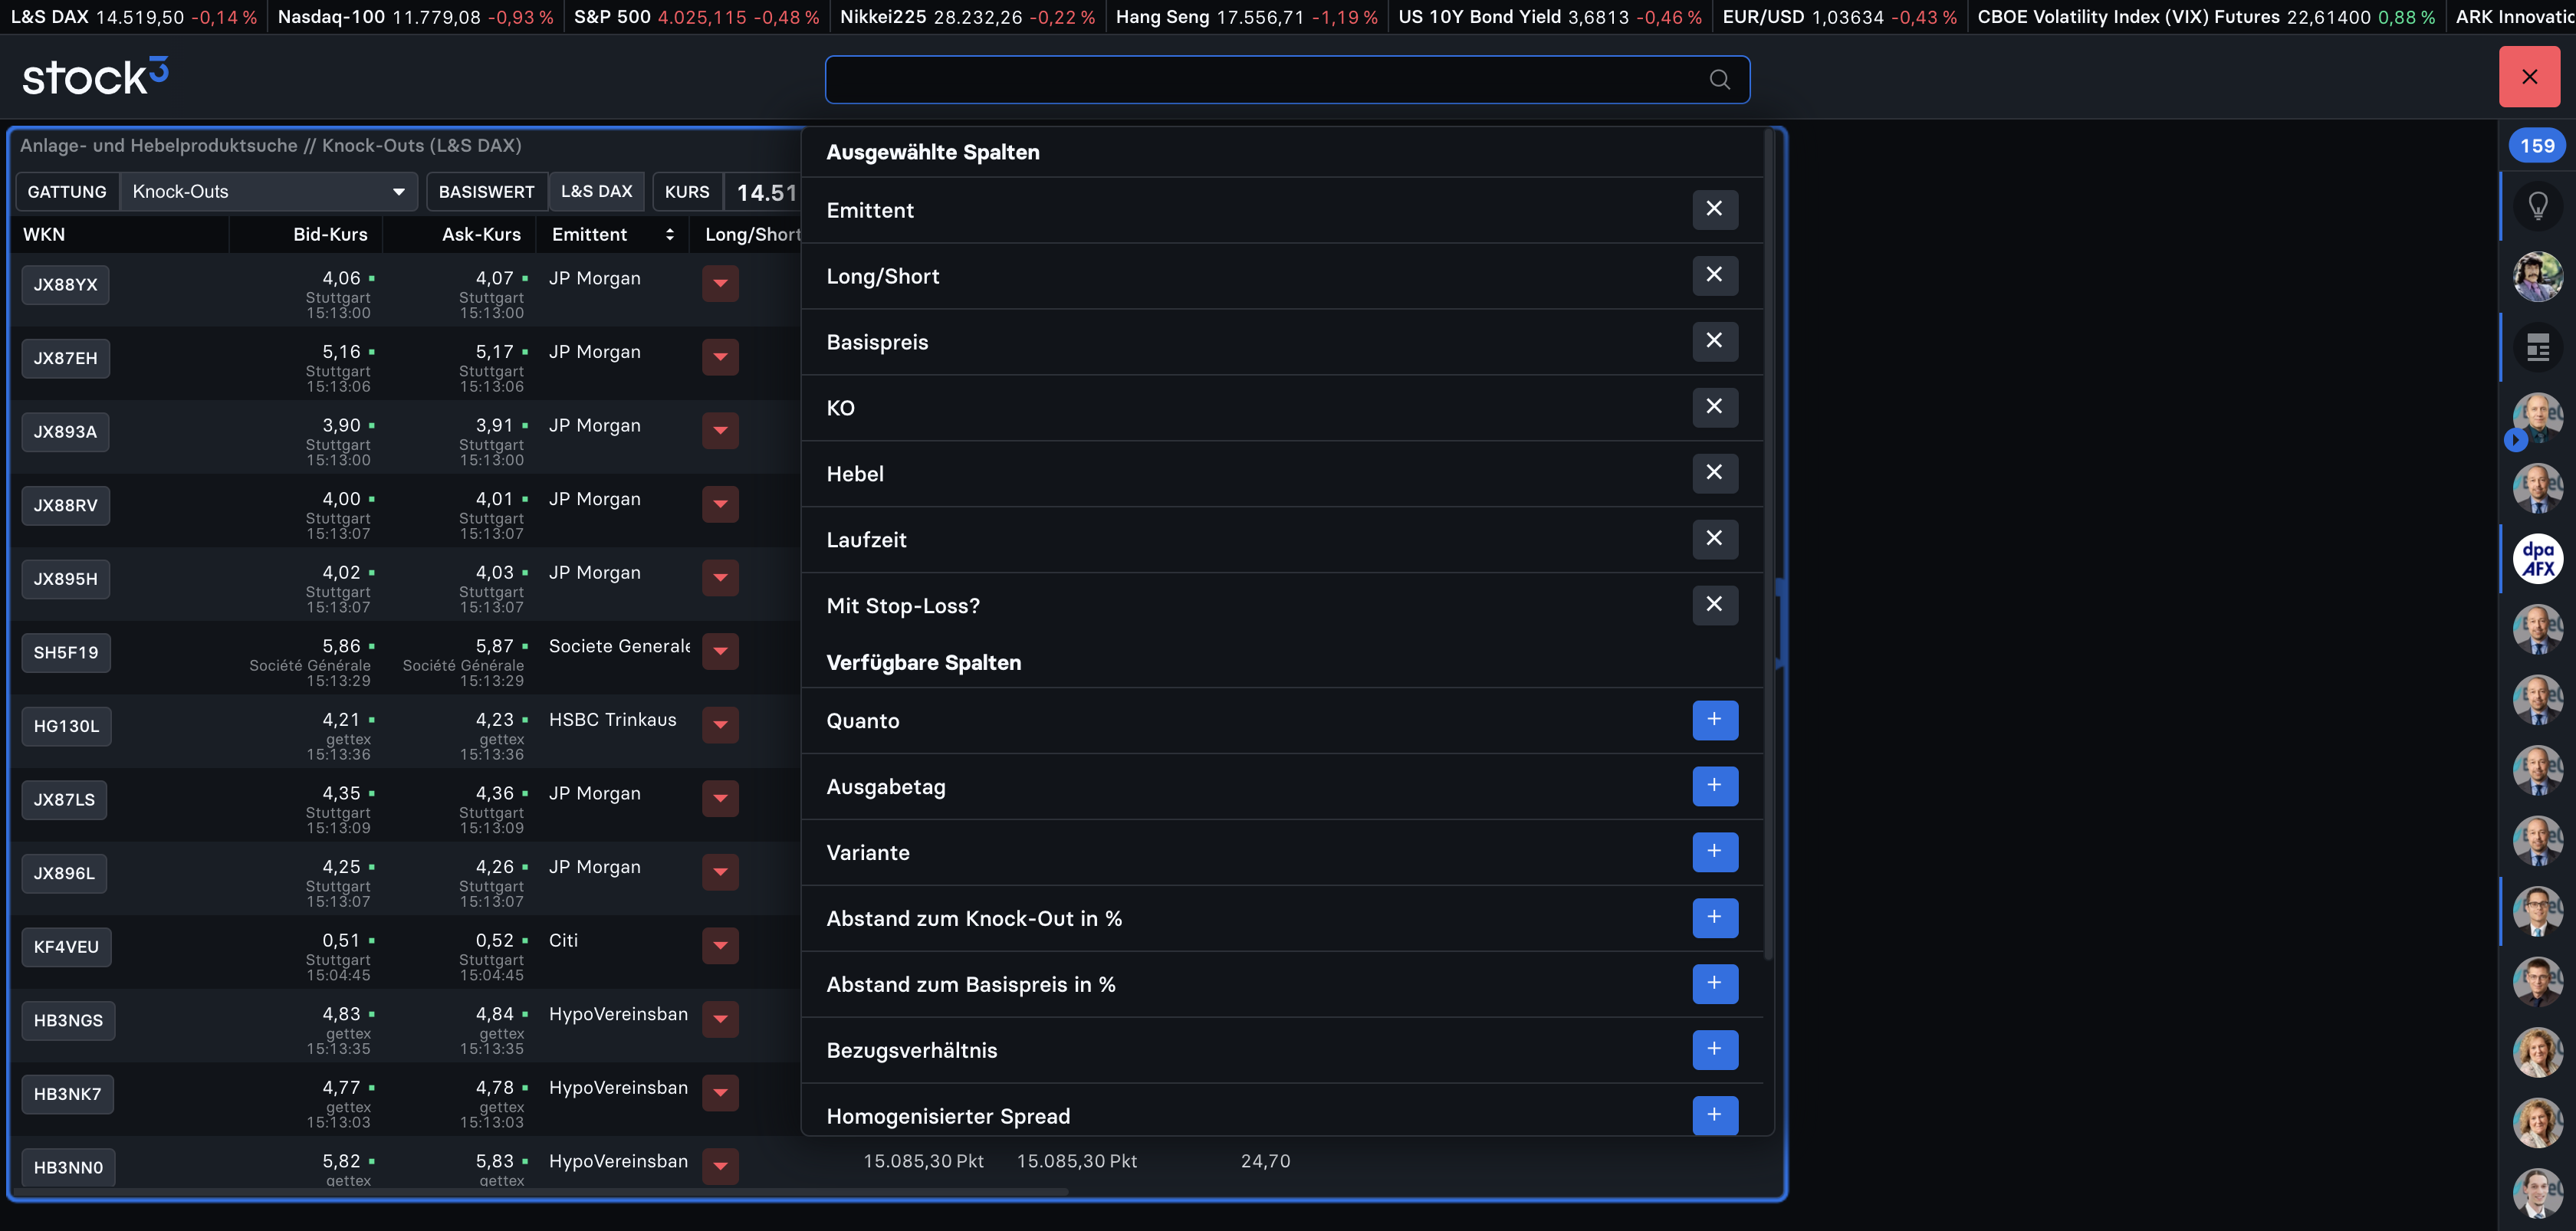Click the table horizontal scrollbar
The image size is (2576, 1231).
540,1192
